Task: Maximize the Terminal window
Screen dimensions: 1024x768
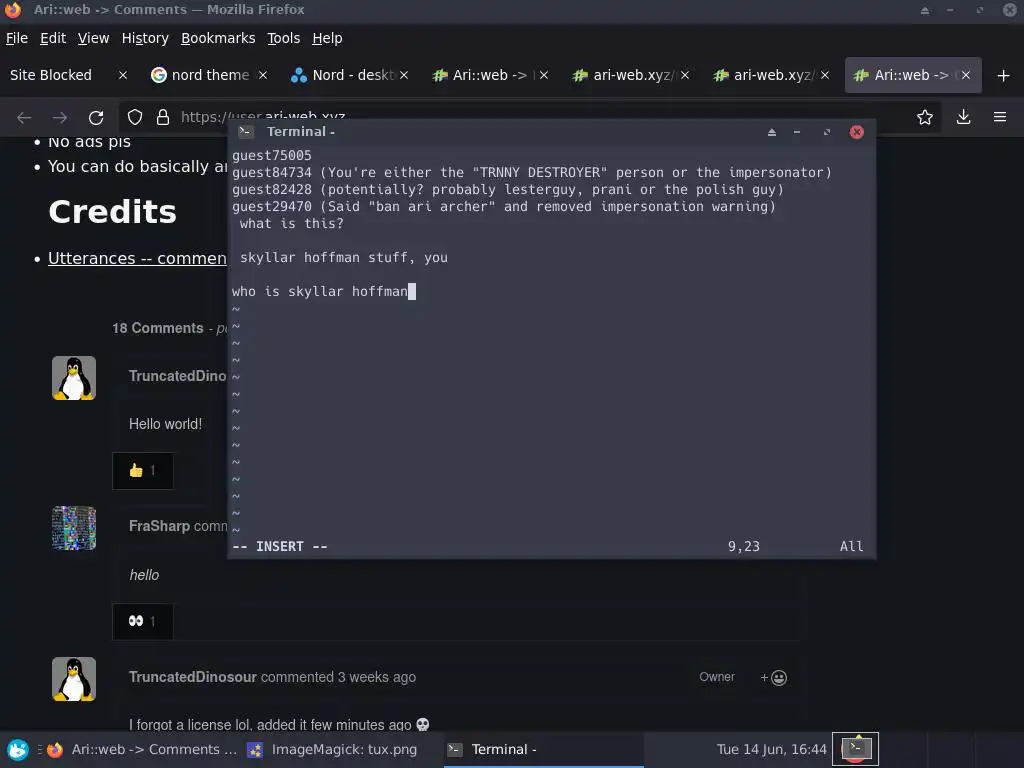Action: (827, 132)
